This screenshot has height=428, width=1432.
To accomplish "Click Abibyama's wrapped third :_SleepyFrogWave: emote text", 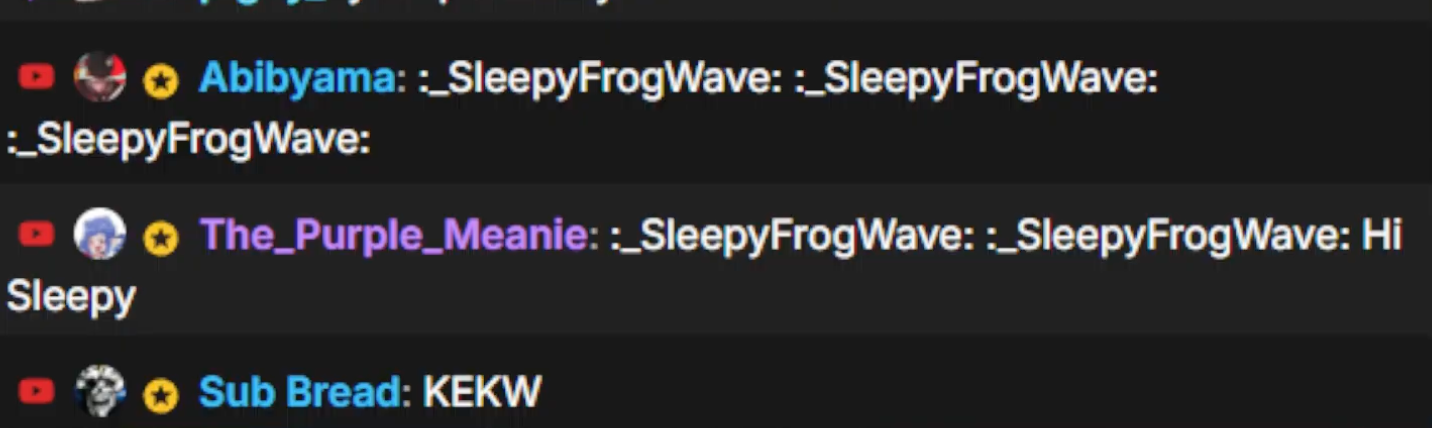I will click(188, 141).
